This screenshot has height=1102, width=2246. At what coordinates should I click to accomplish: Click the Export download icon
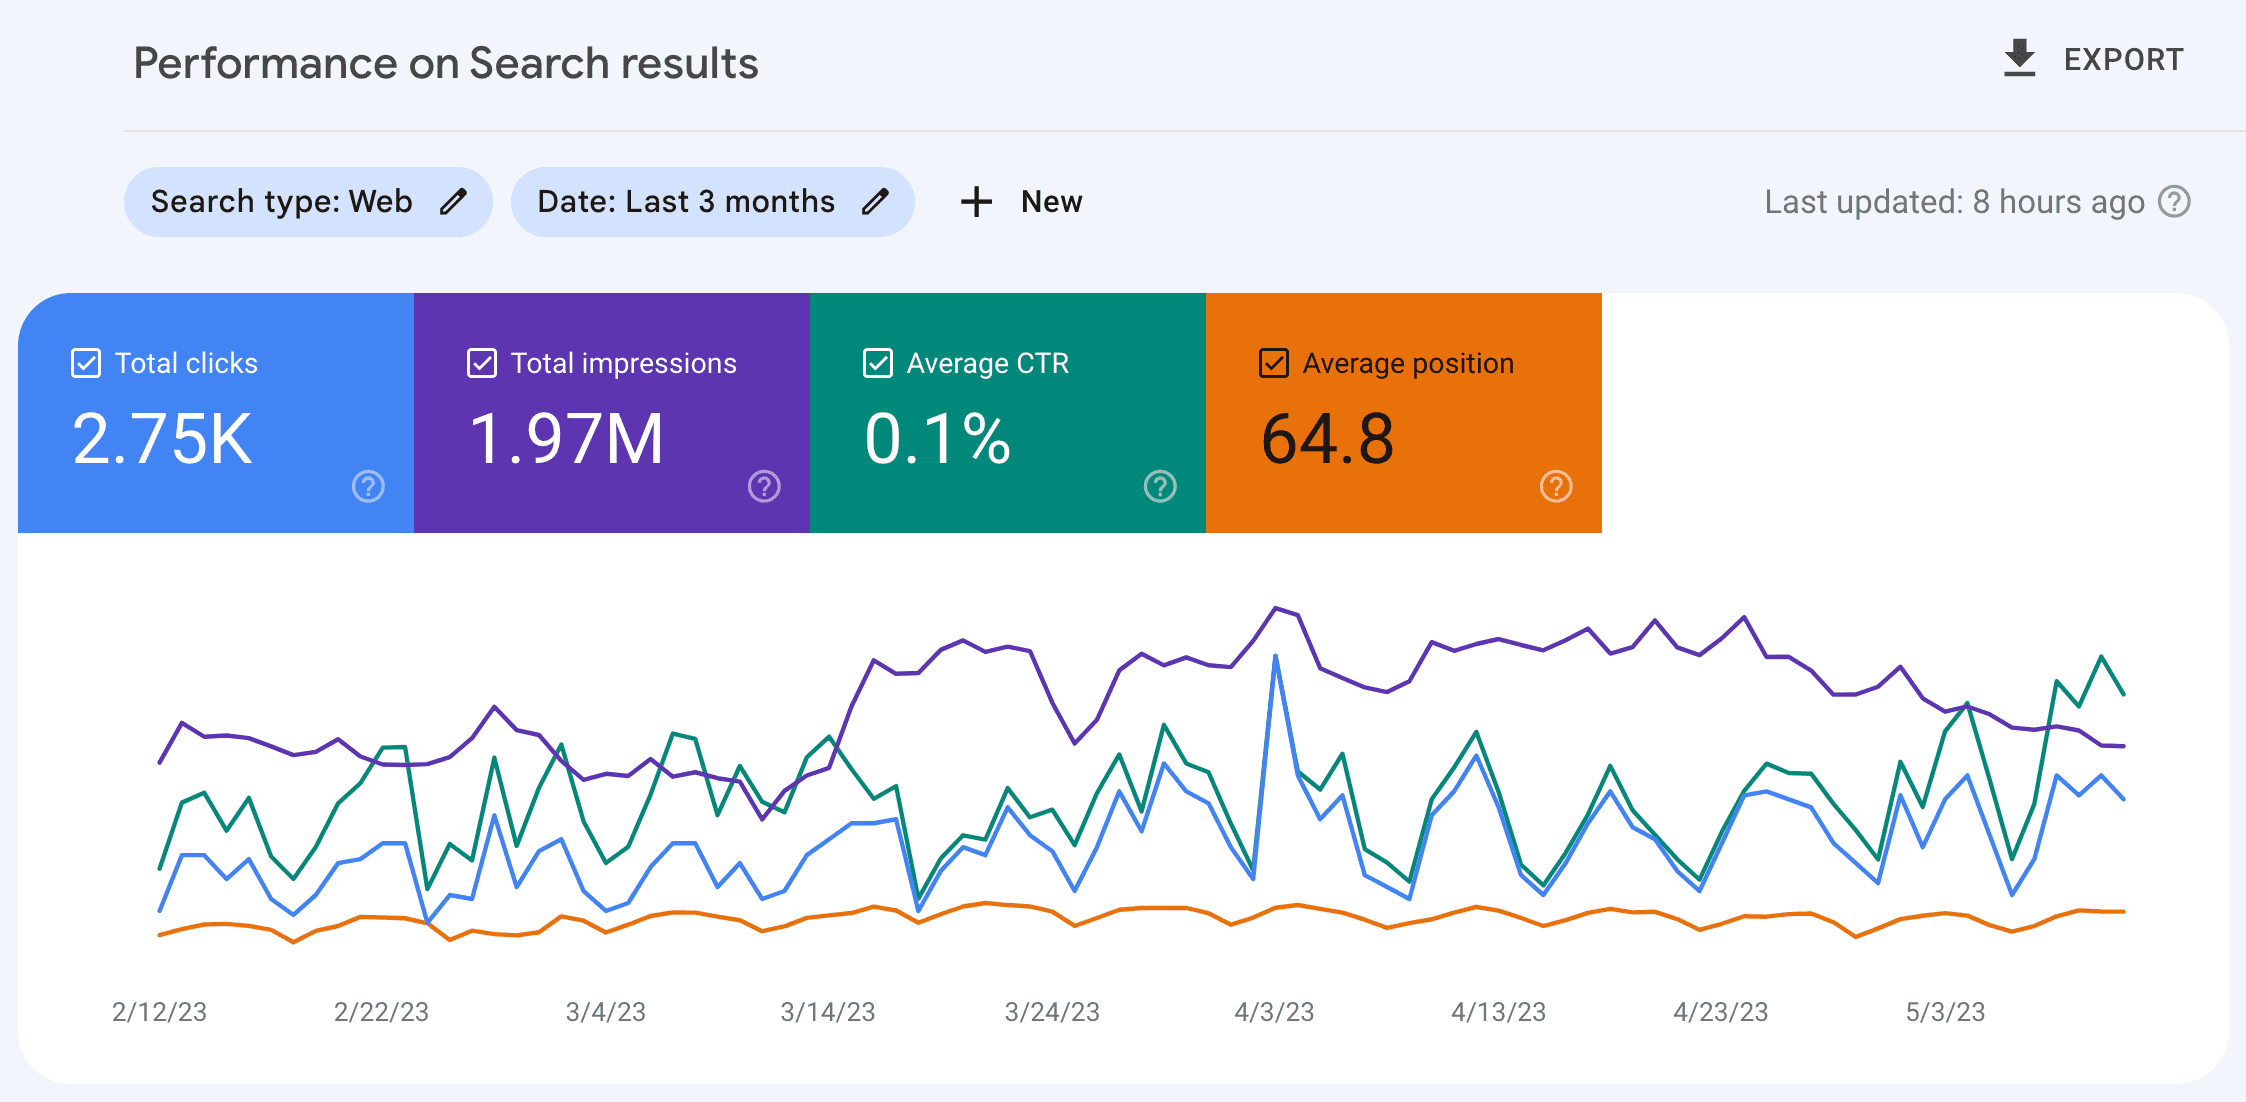click(2019, 59)
